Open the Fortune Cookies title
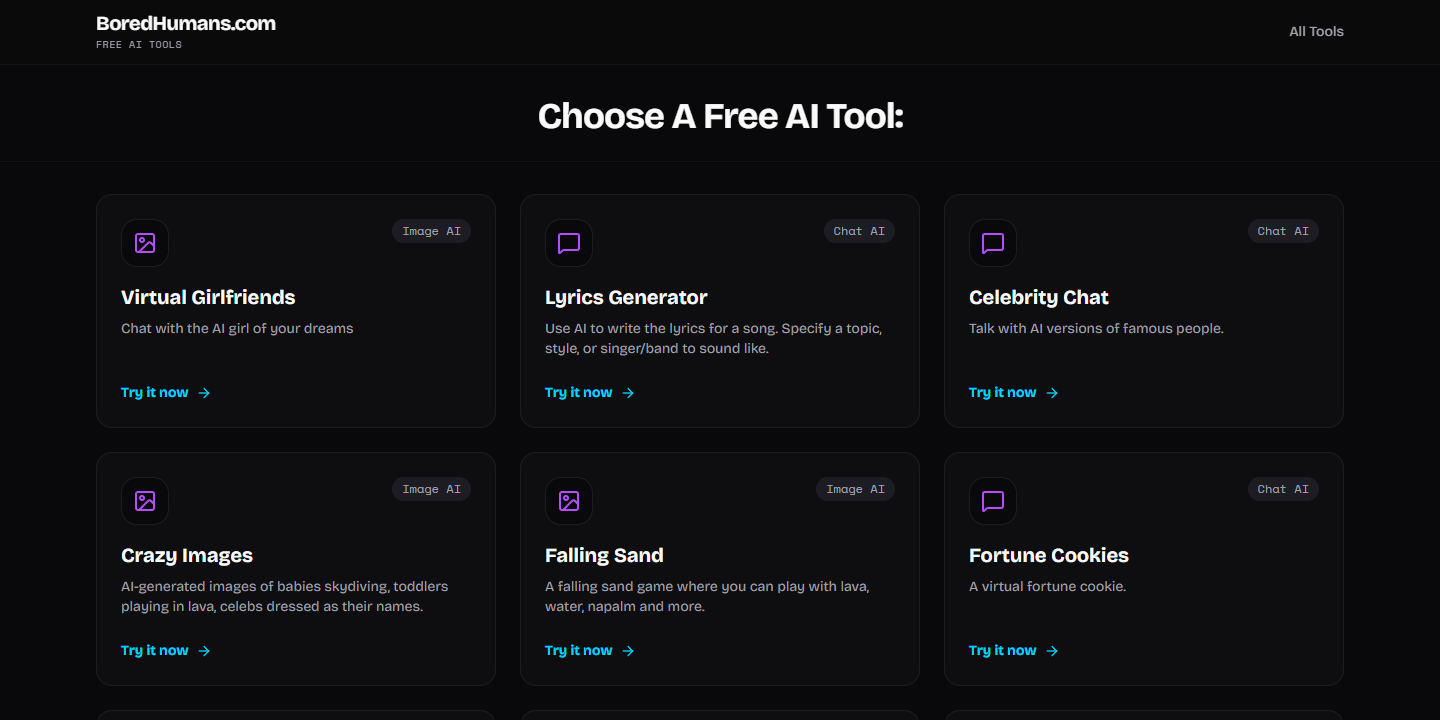1440x720 pixels. pyautogui.click(x=1049, y=555)
